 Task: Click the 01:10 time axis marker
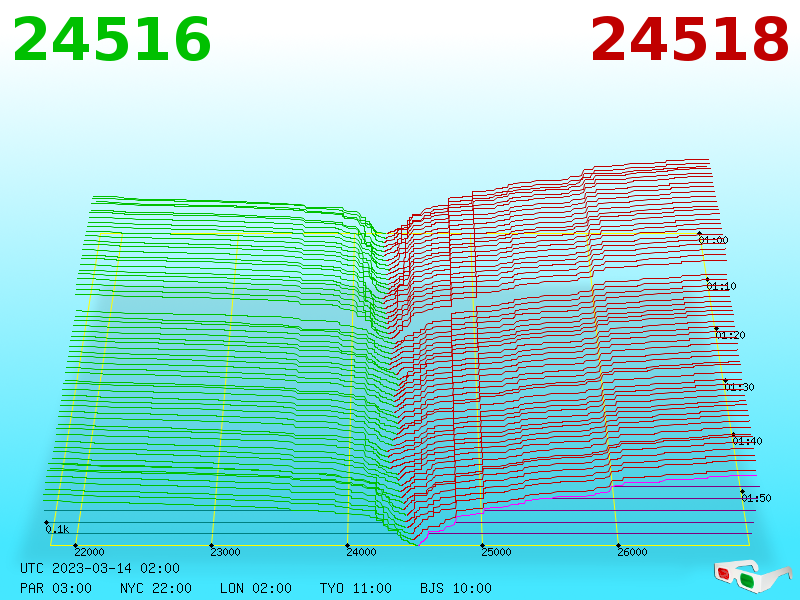click(x=721, y=286)
